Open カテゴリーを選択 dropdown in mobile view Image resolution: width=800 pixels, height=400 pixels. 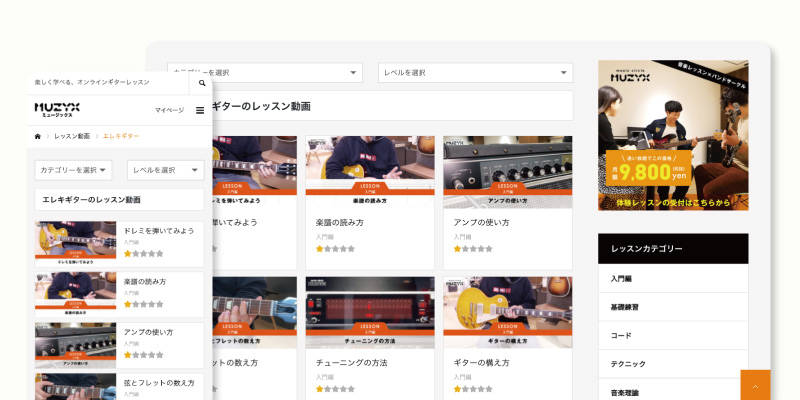pyautogui.click(x=73, y=170)
